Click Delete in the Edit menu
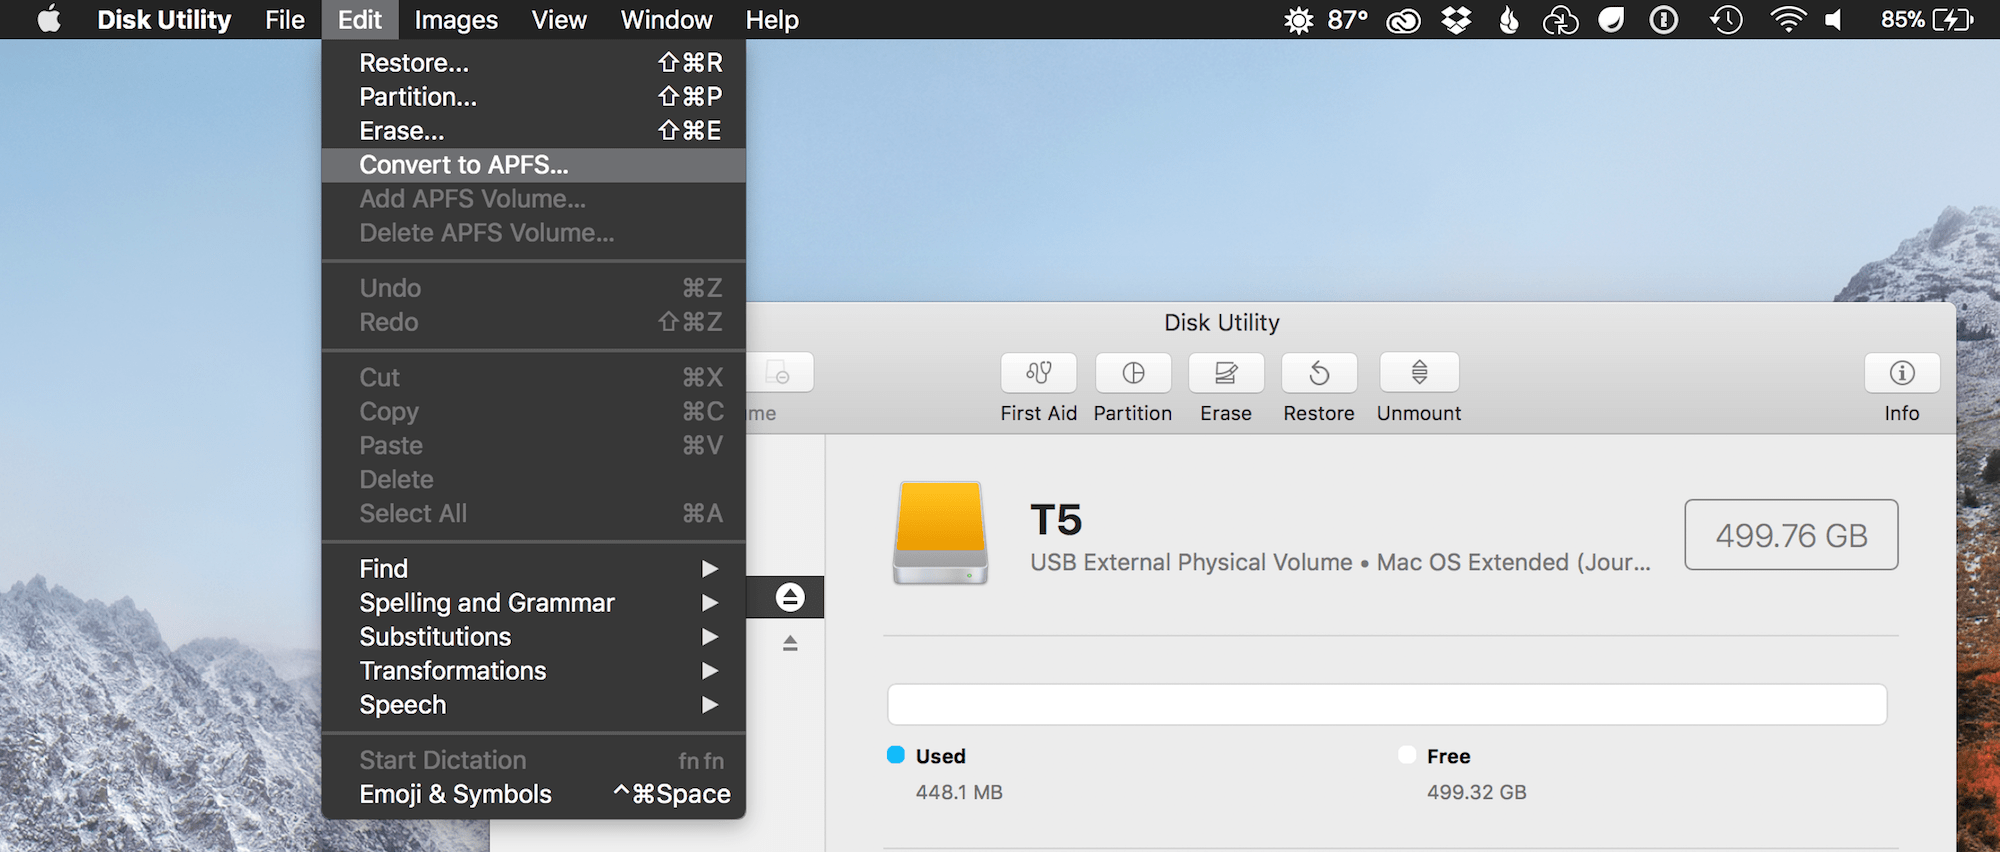2000x852 pixels. tap(534, 479)
